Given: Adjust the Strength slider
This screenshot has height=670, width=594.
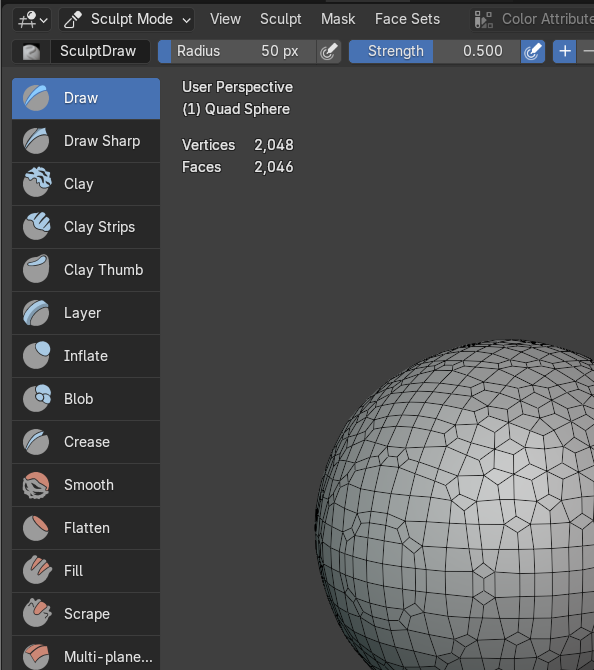Looking at the screenshot, I should (435, 52).
